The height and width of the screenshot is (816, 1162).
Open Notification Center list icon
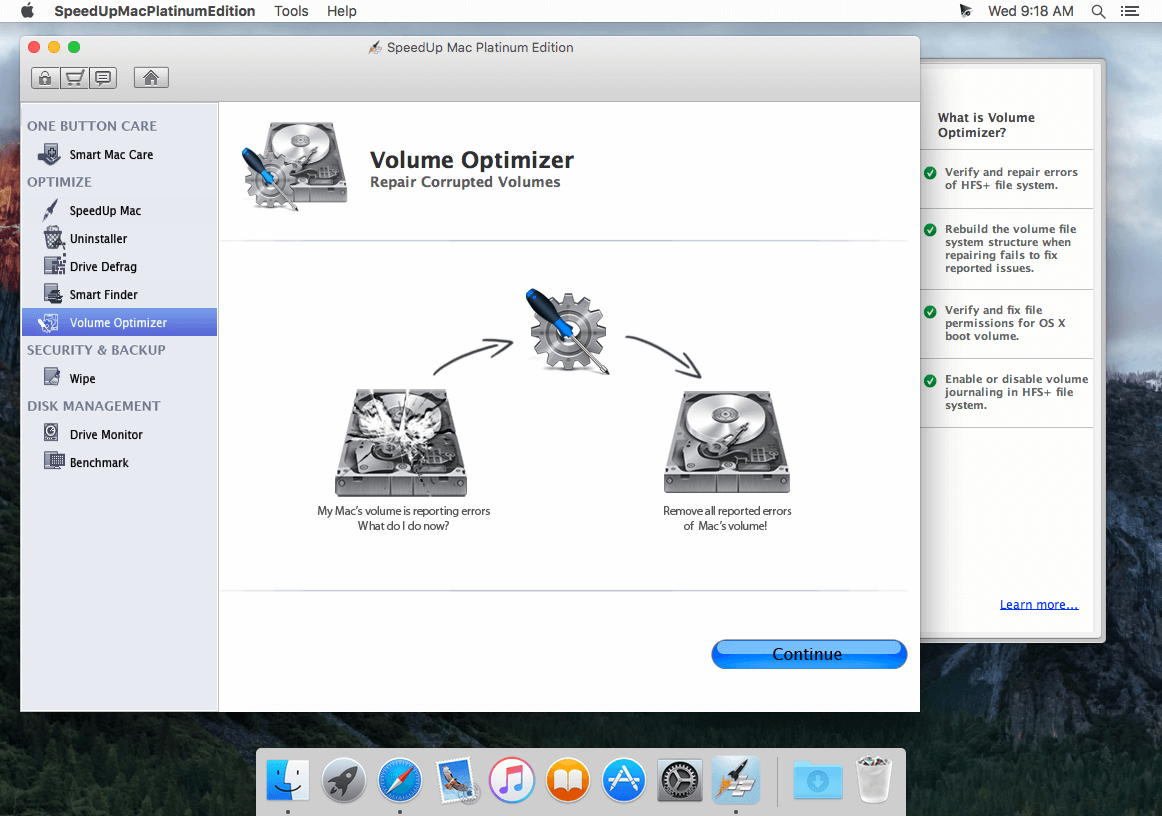[1129, 11]
